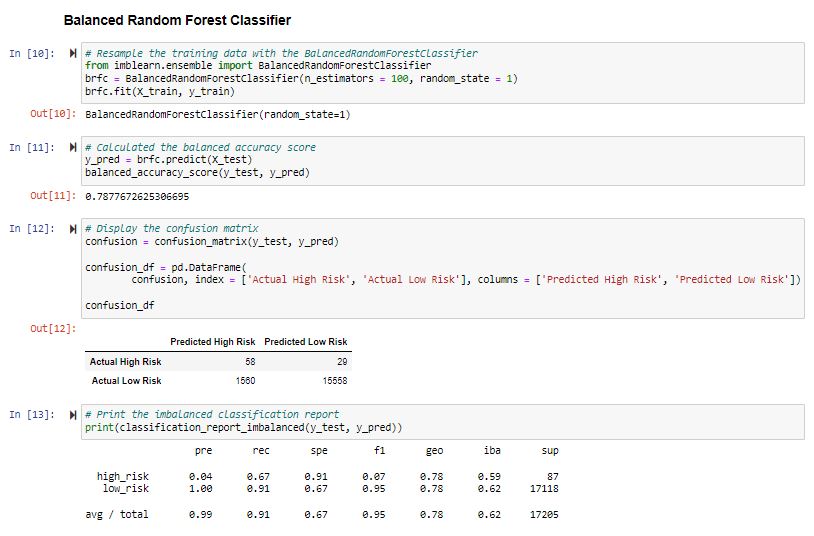
Task: Click the print(classification_report_imbalanced line
Action: click(x=243, y=427)
